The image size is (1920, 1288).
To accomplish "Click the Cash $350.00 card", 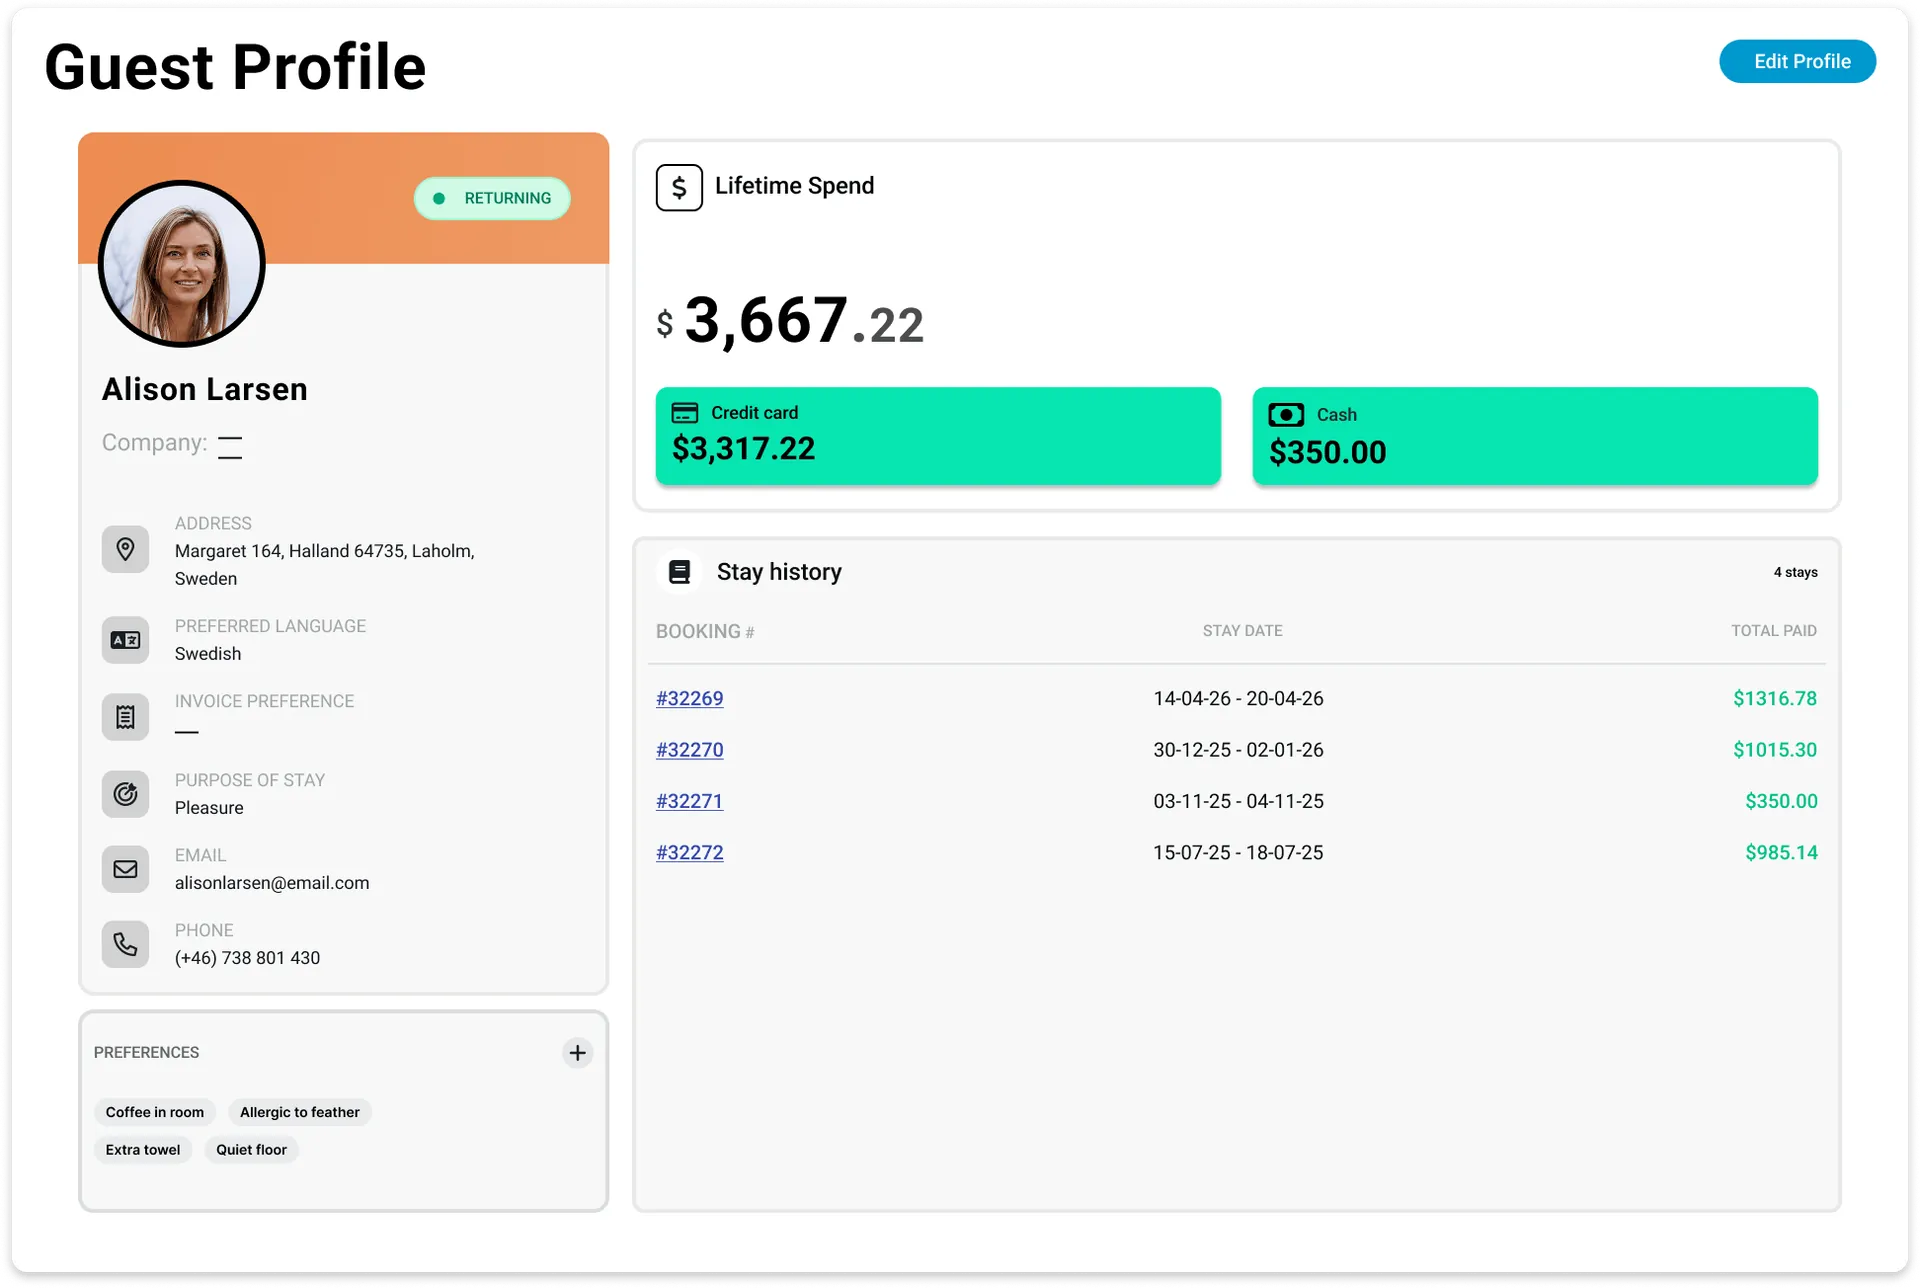I will 1535,436.
